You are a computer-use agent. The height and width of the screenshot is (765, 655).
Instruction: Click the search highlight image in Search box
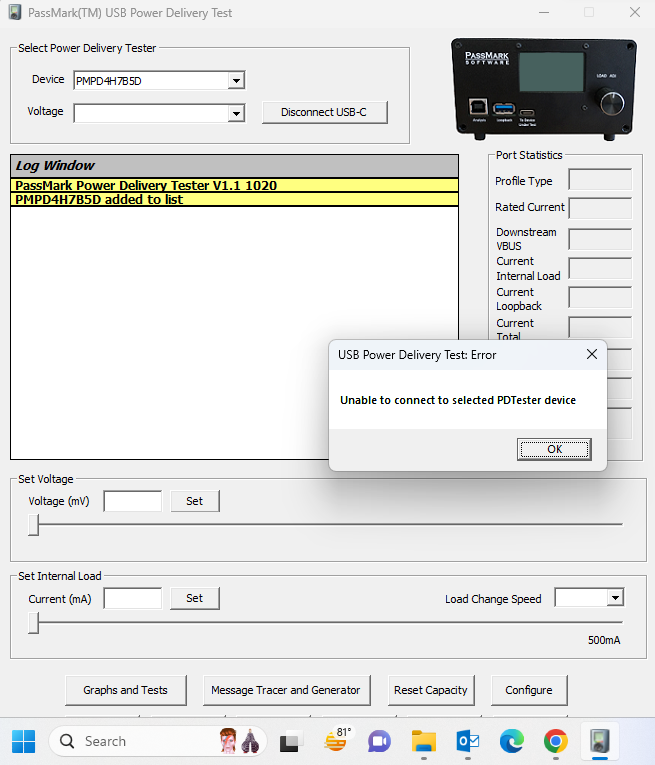239,741
